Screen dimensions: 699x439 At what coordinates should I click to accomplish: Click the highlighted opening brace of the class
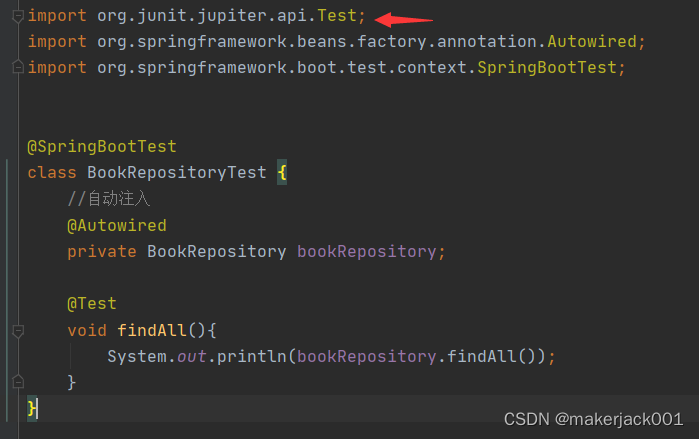point(282,172)
